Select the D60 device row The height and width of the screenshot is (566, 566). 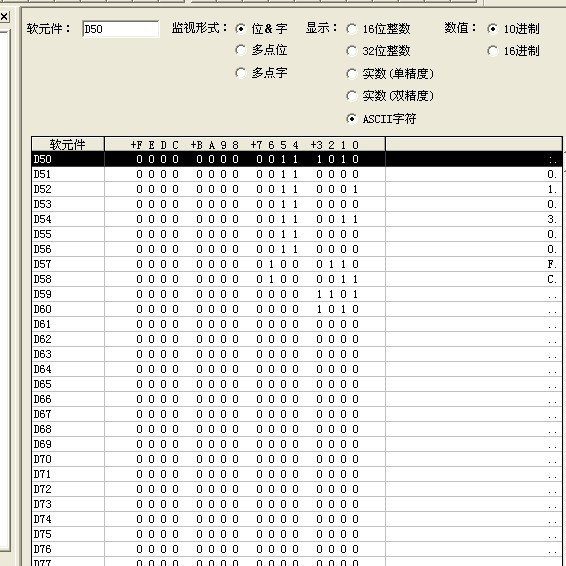pyautogui.click(x=297, y=309)
